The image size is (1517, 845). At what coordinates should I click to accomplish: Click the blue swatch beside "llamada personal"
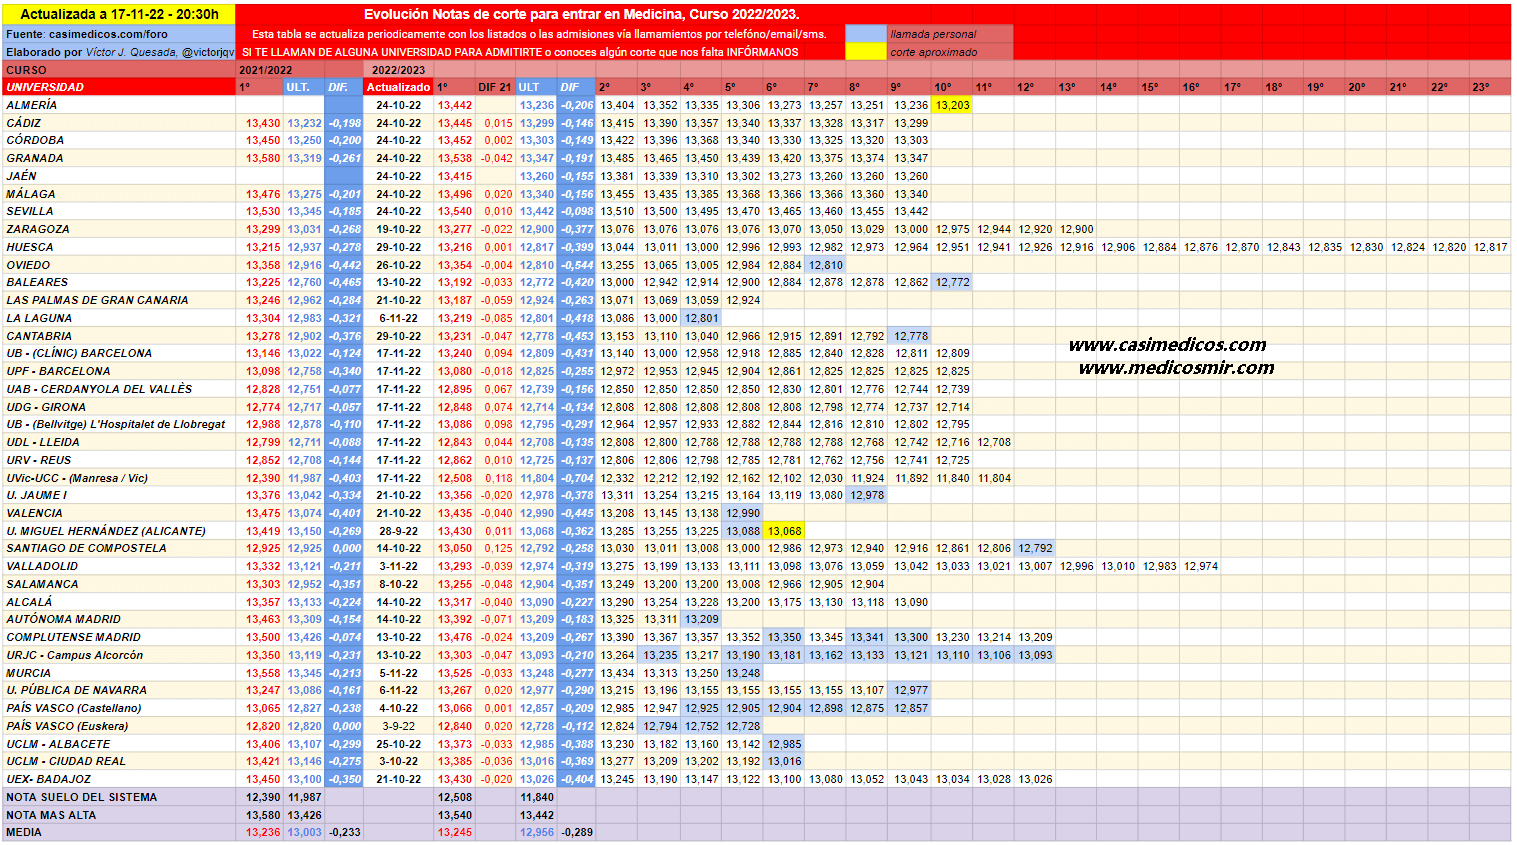tap(865, 34)
